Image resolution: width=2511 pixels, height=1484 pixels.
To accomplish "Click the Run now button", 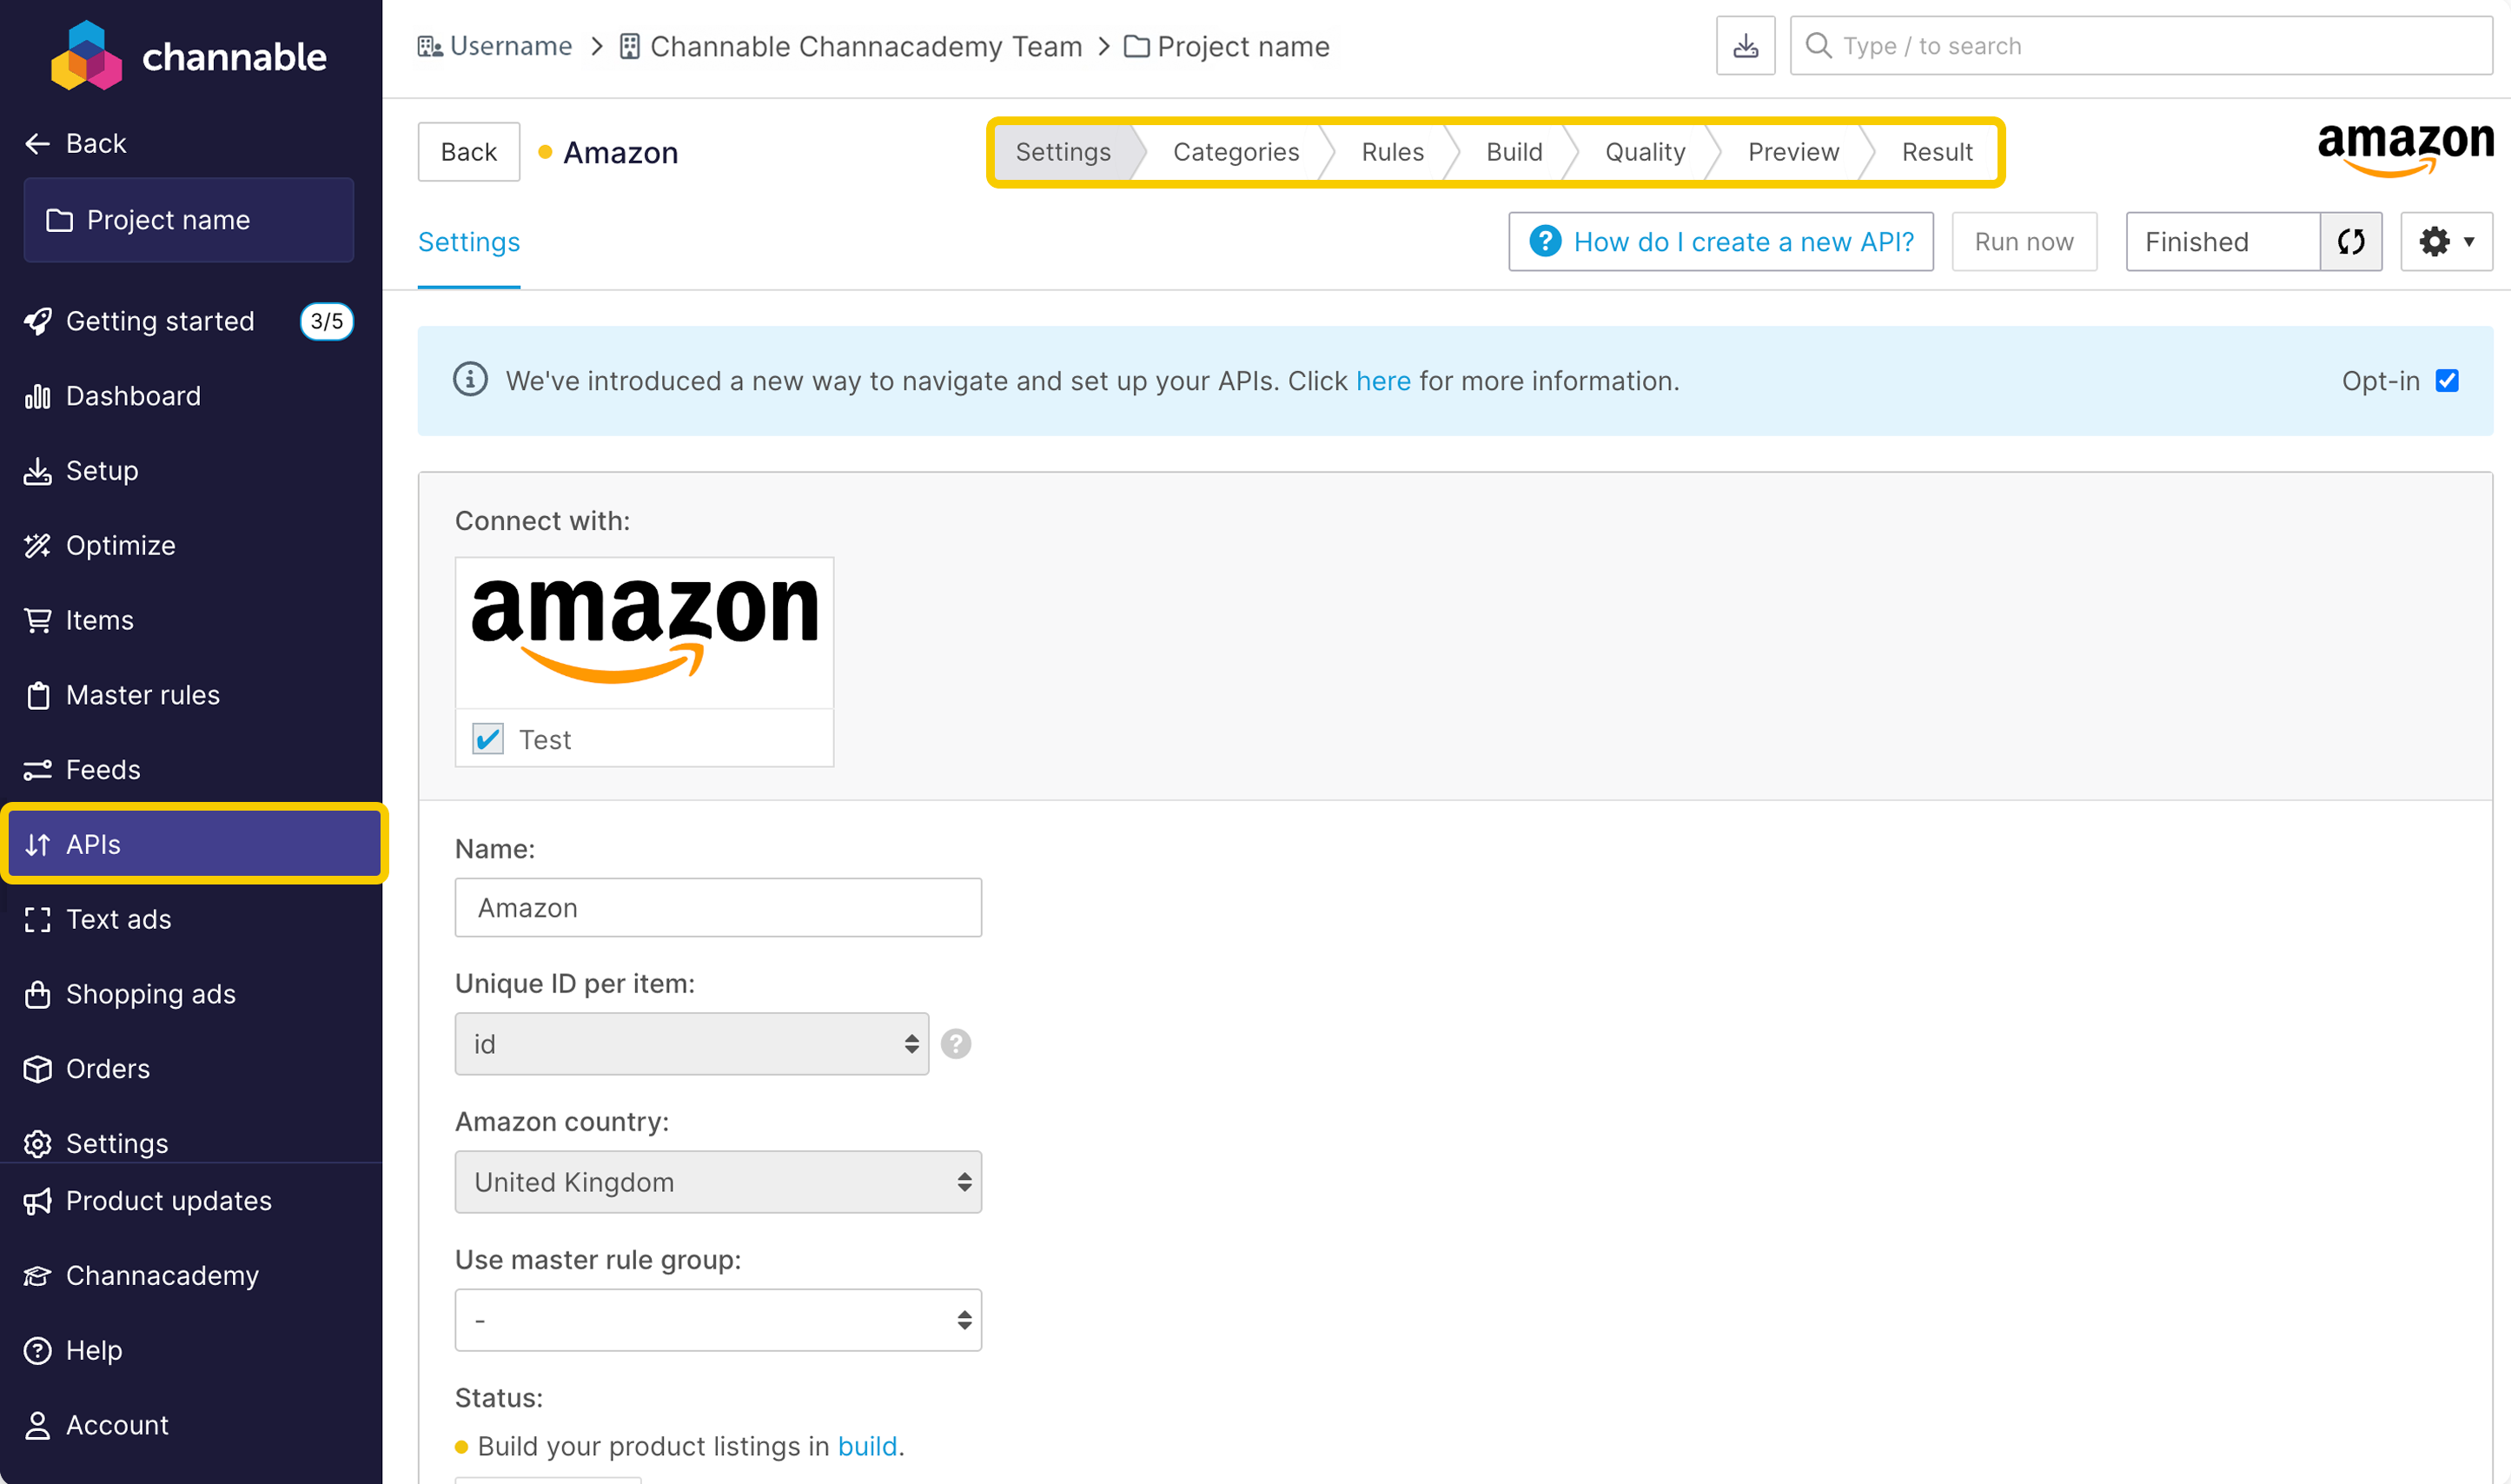I will pos(2024,242).
